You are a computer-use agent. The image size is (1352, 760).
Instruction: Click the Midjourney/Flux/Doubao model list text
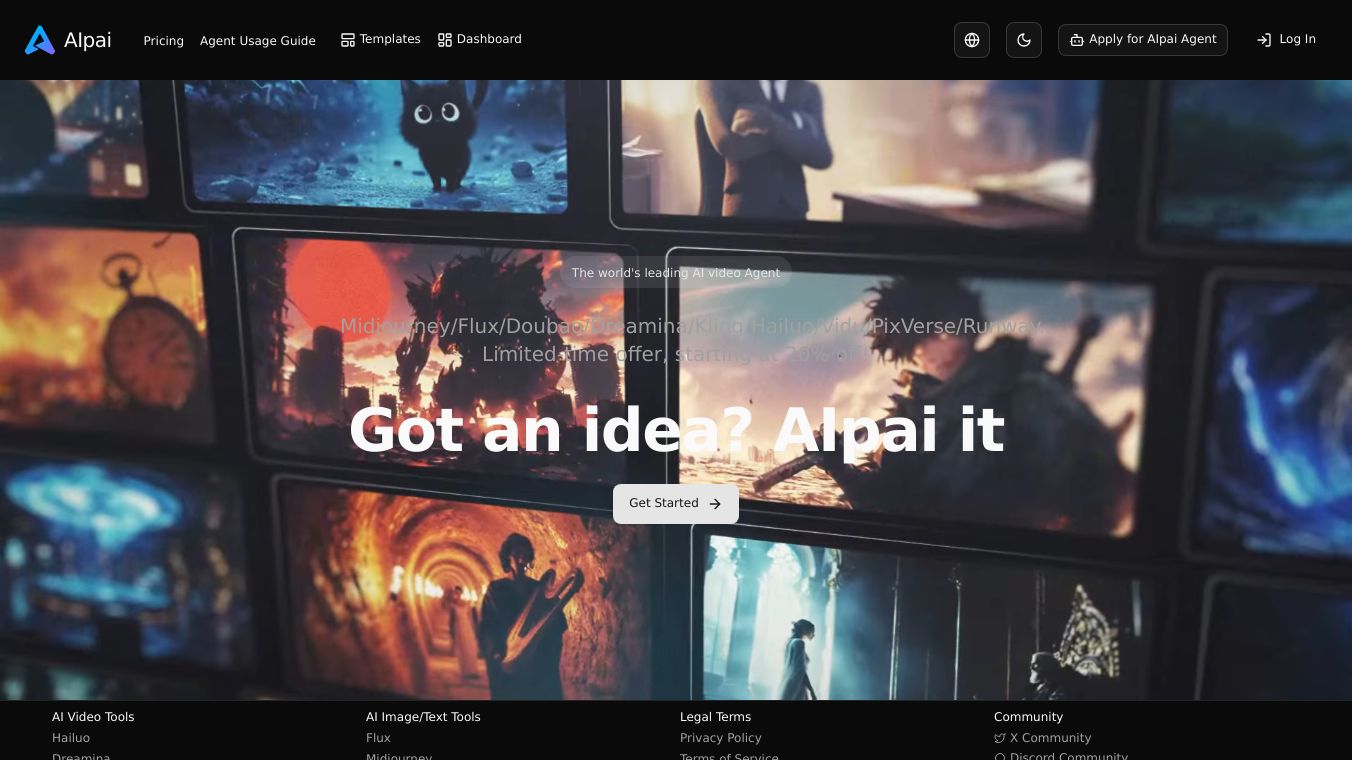tap(692, 326)
